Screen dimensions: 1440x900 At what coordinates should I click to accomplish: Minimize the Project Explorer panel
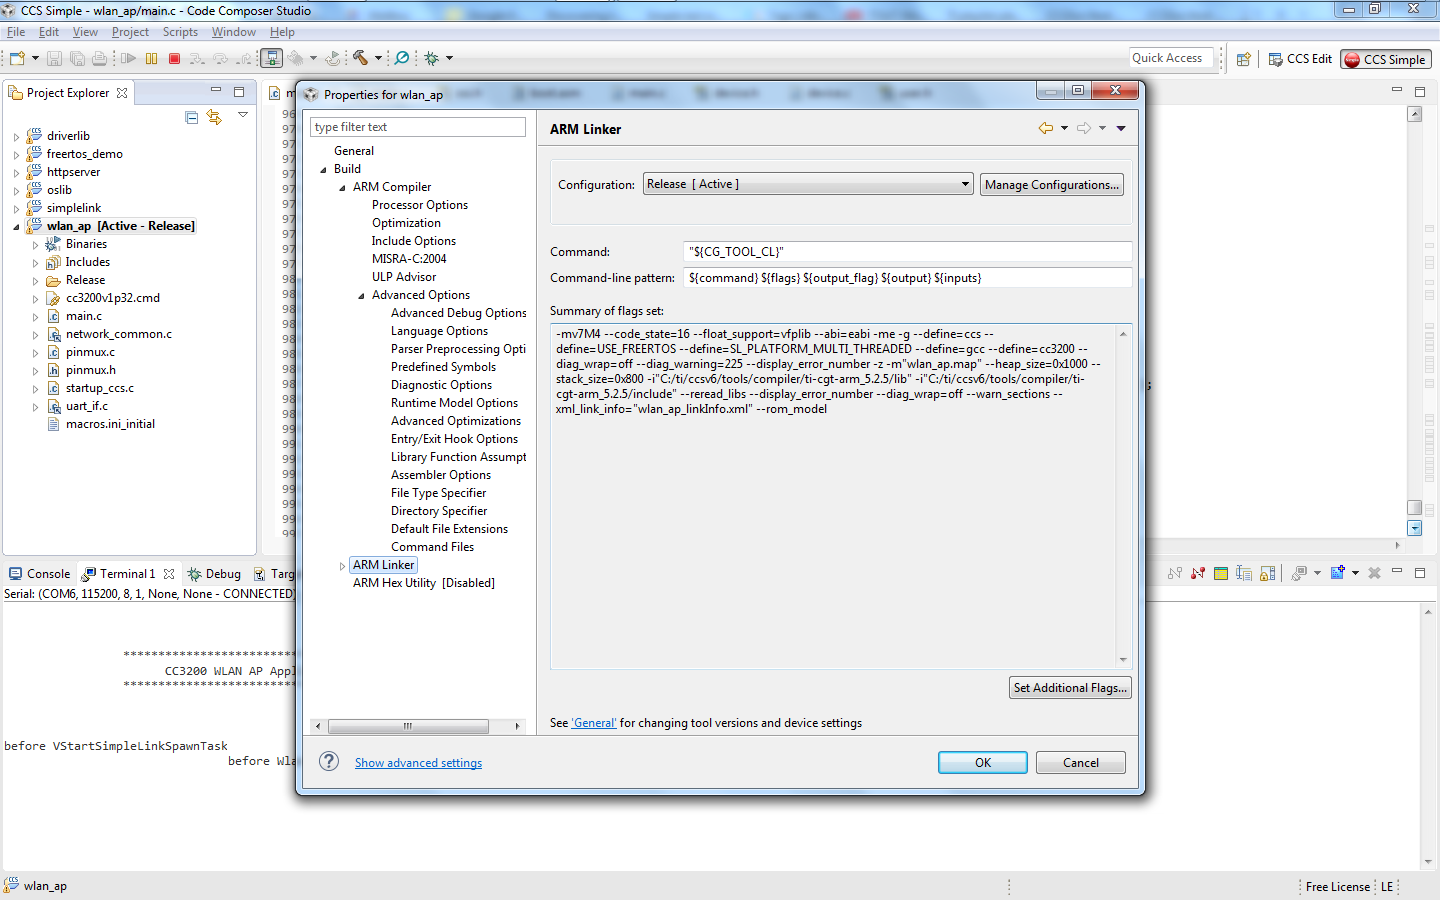pyautogui.click(x=216, y=91)
